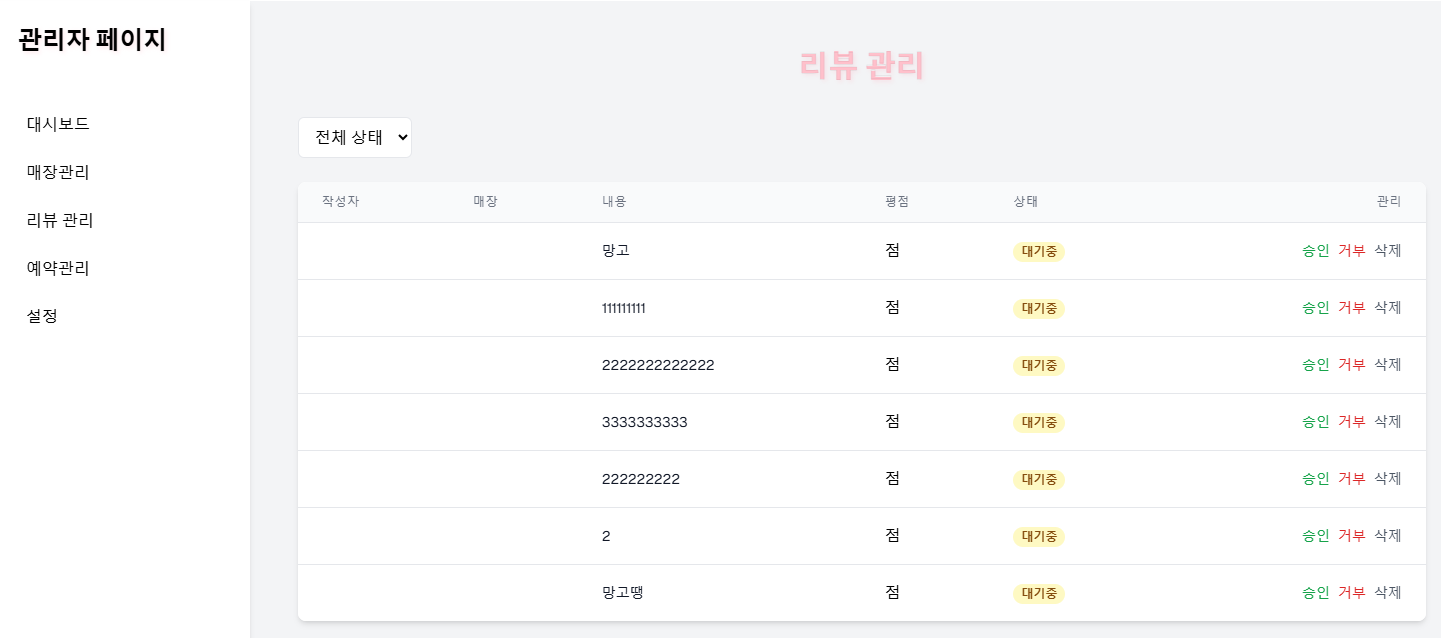The width and height of the screenshot is (1441, 638).
Task: Click the 대기중 badge in 망고땡 row
Action: pos(1039,593)
